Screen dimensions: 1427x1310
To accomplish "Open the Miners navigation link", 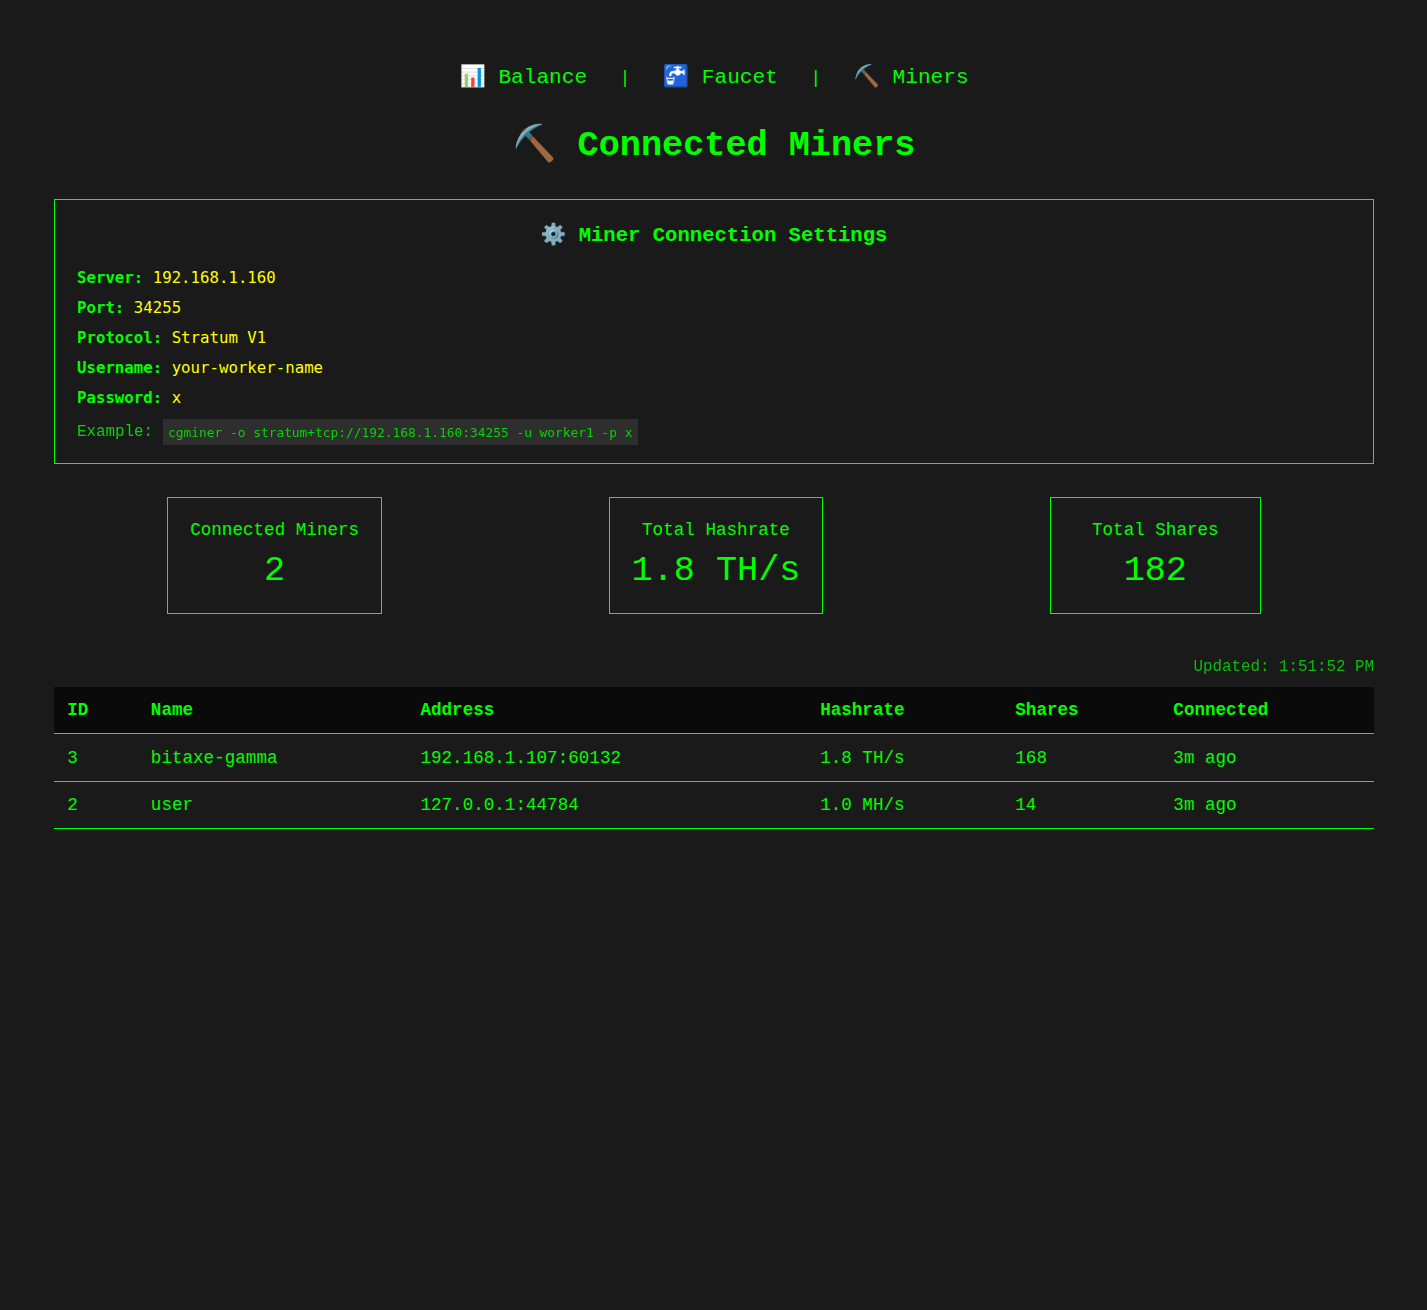I will pyautogui.click(x=930, y=77).
